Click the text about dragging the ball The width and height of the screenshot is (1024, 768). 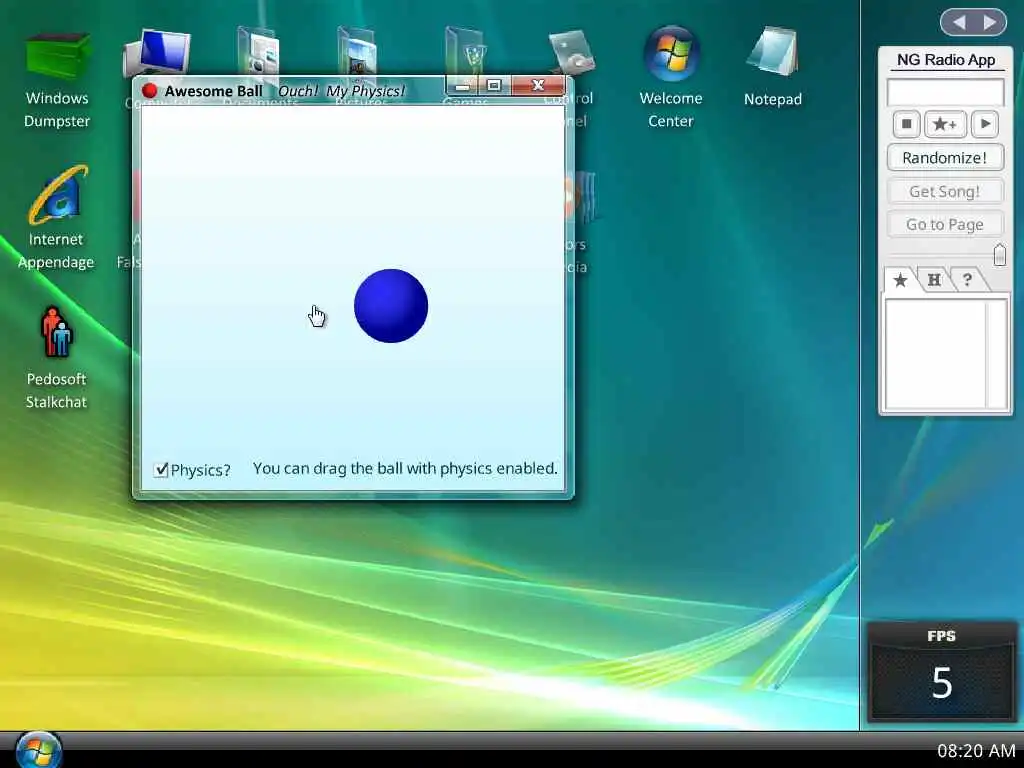(x=405, y=469)
